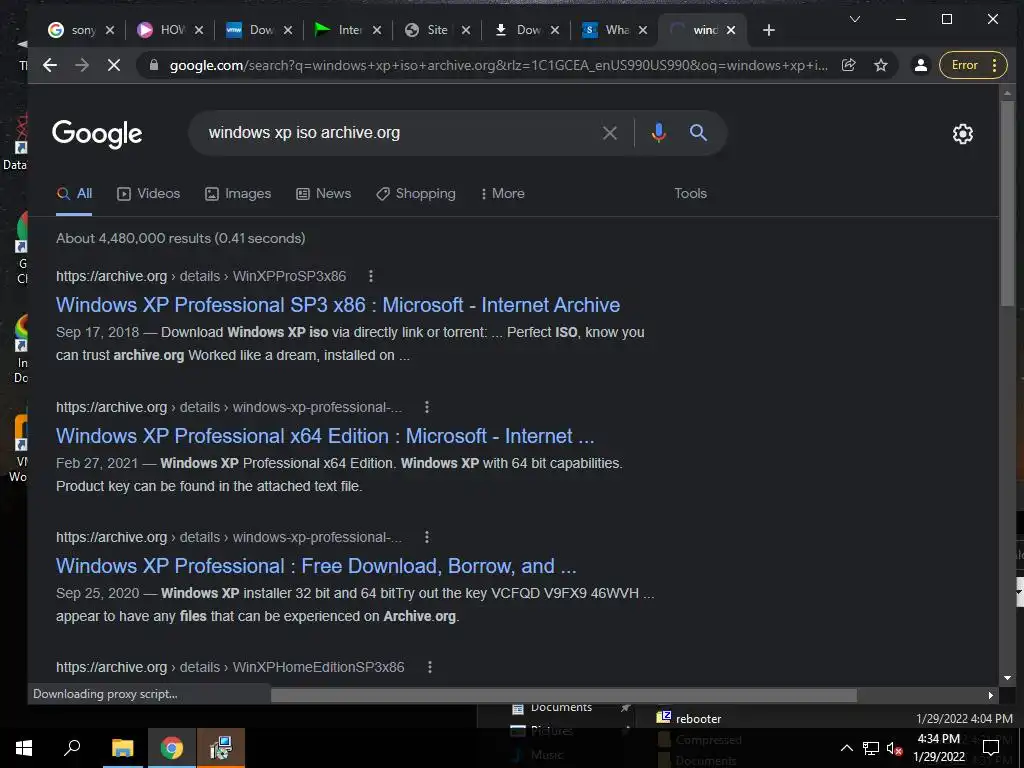The width and height of the screenshot is (1024, 768).
Task: Switch to the Shopping results tab
Action: point(415,193)
